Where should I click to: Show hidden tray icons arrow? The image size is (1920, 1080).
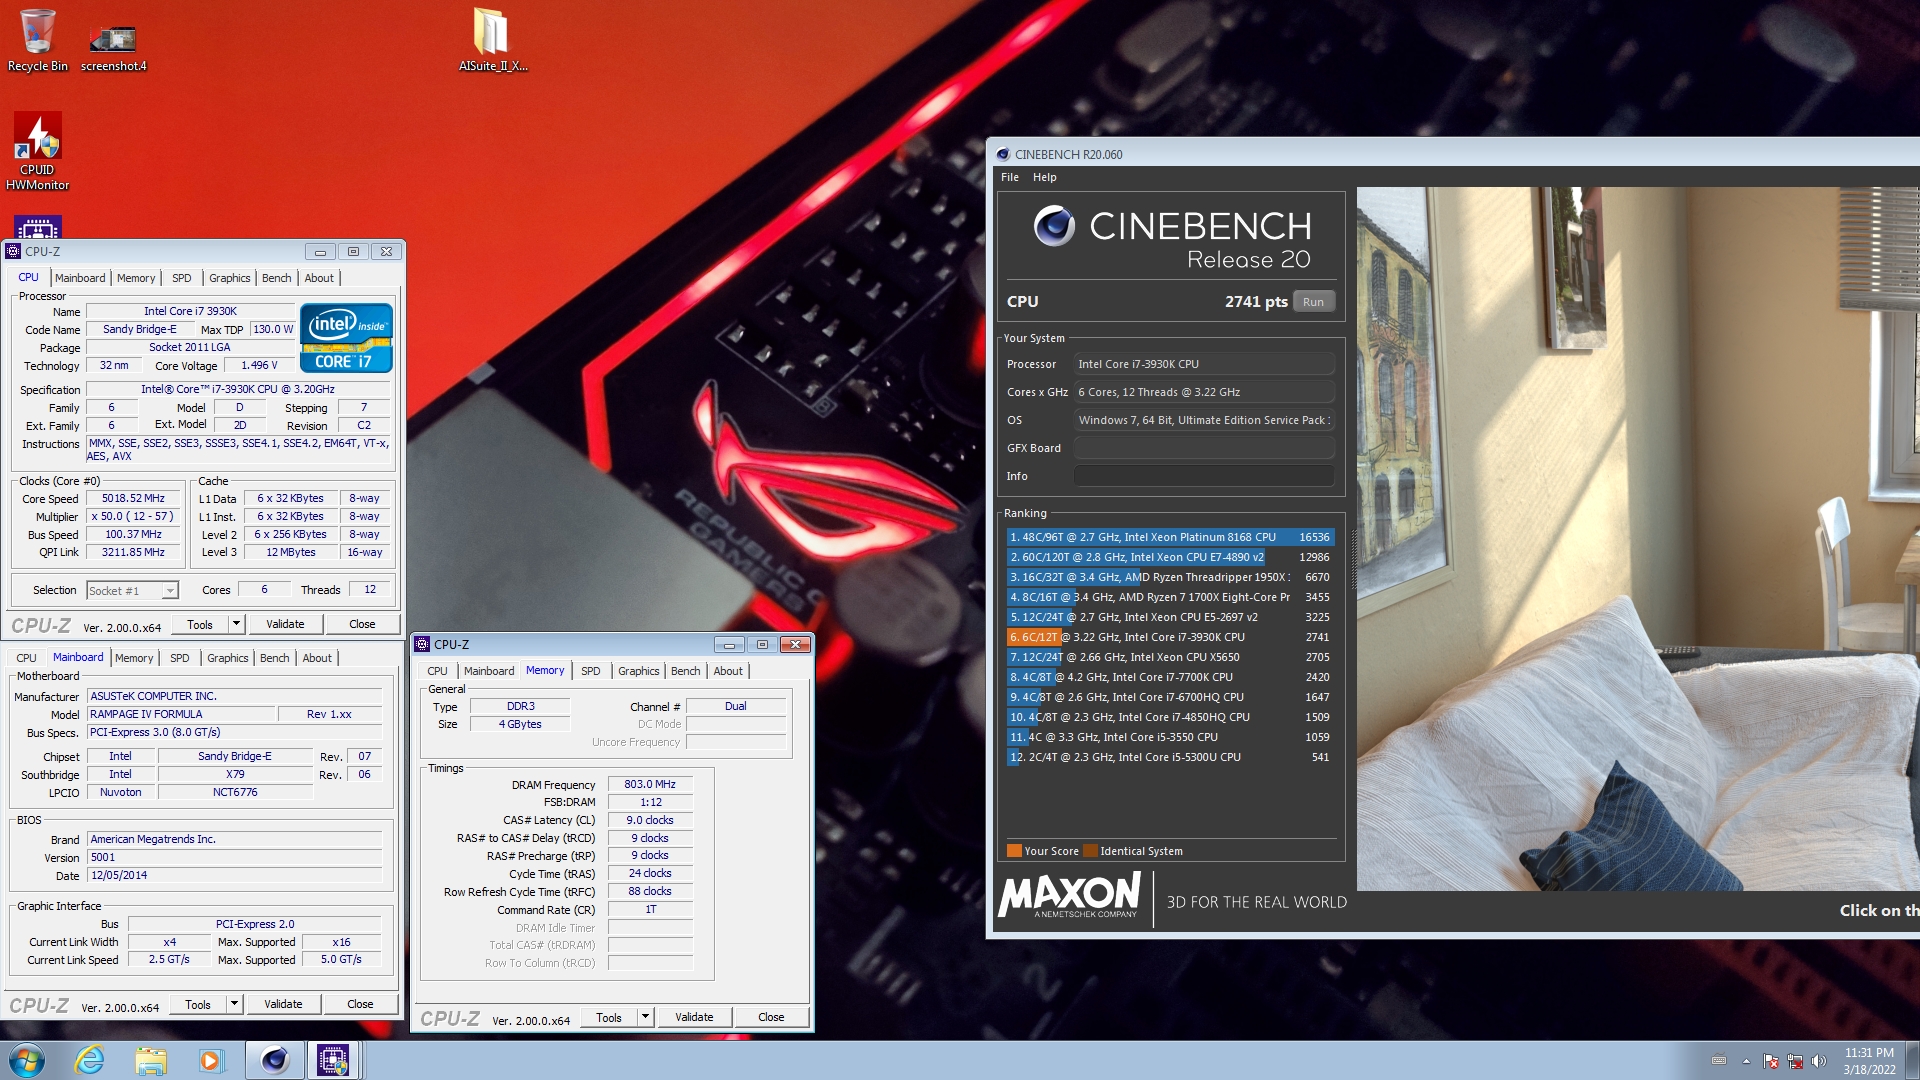point(1746,1061)
